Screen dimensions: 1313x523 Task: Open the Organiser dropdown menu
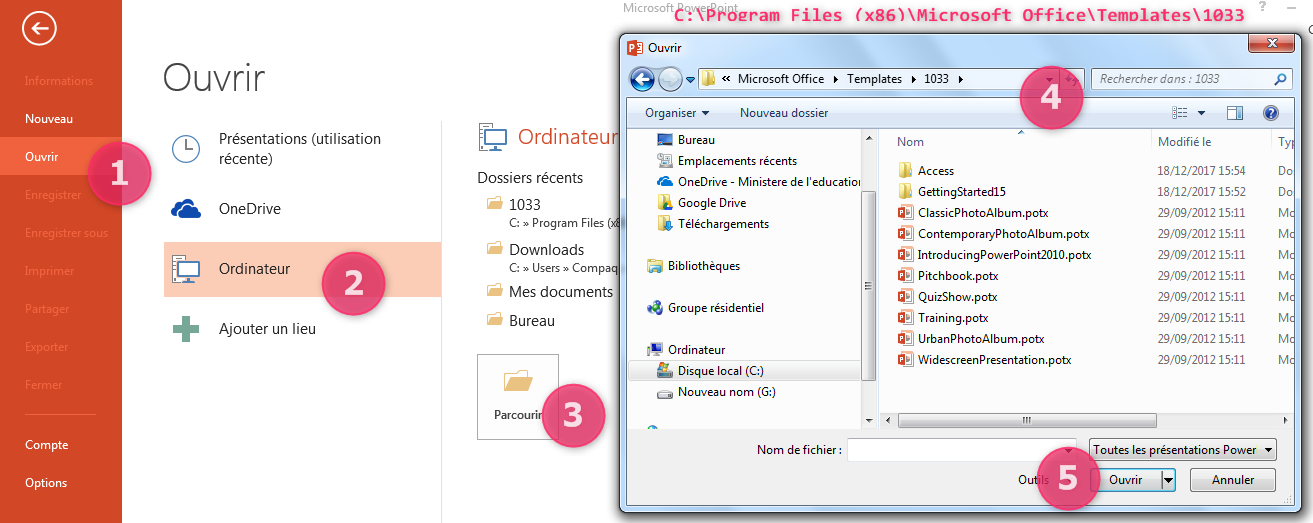pos(677,113)
